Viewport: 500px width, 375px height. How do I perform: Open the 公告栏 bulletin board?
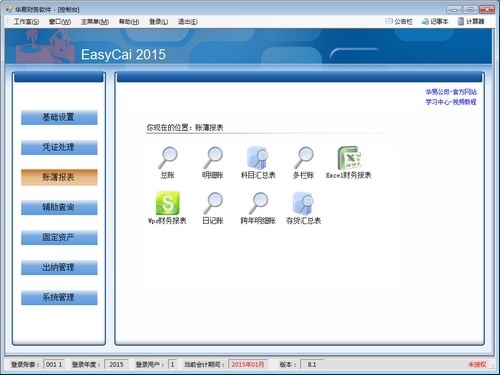(x=399, y=22)
